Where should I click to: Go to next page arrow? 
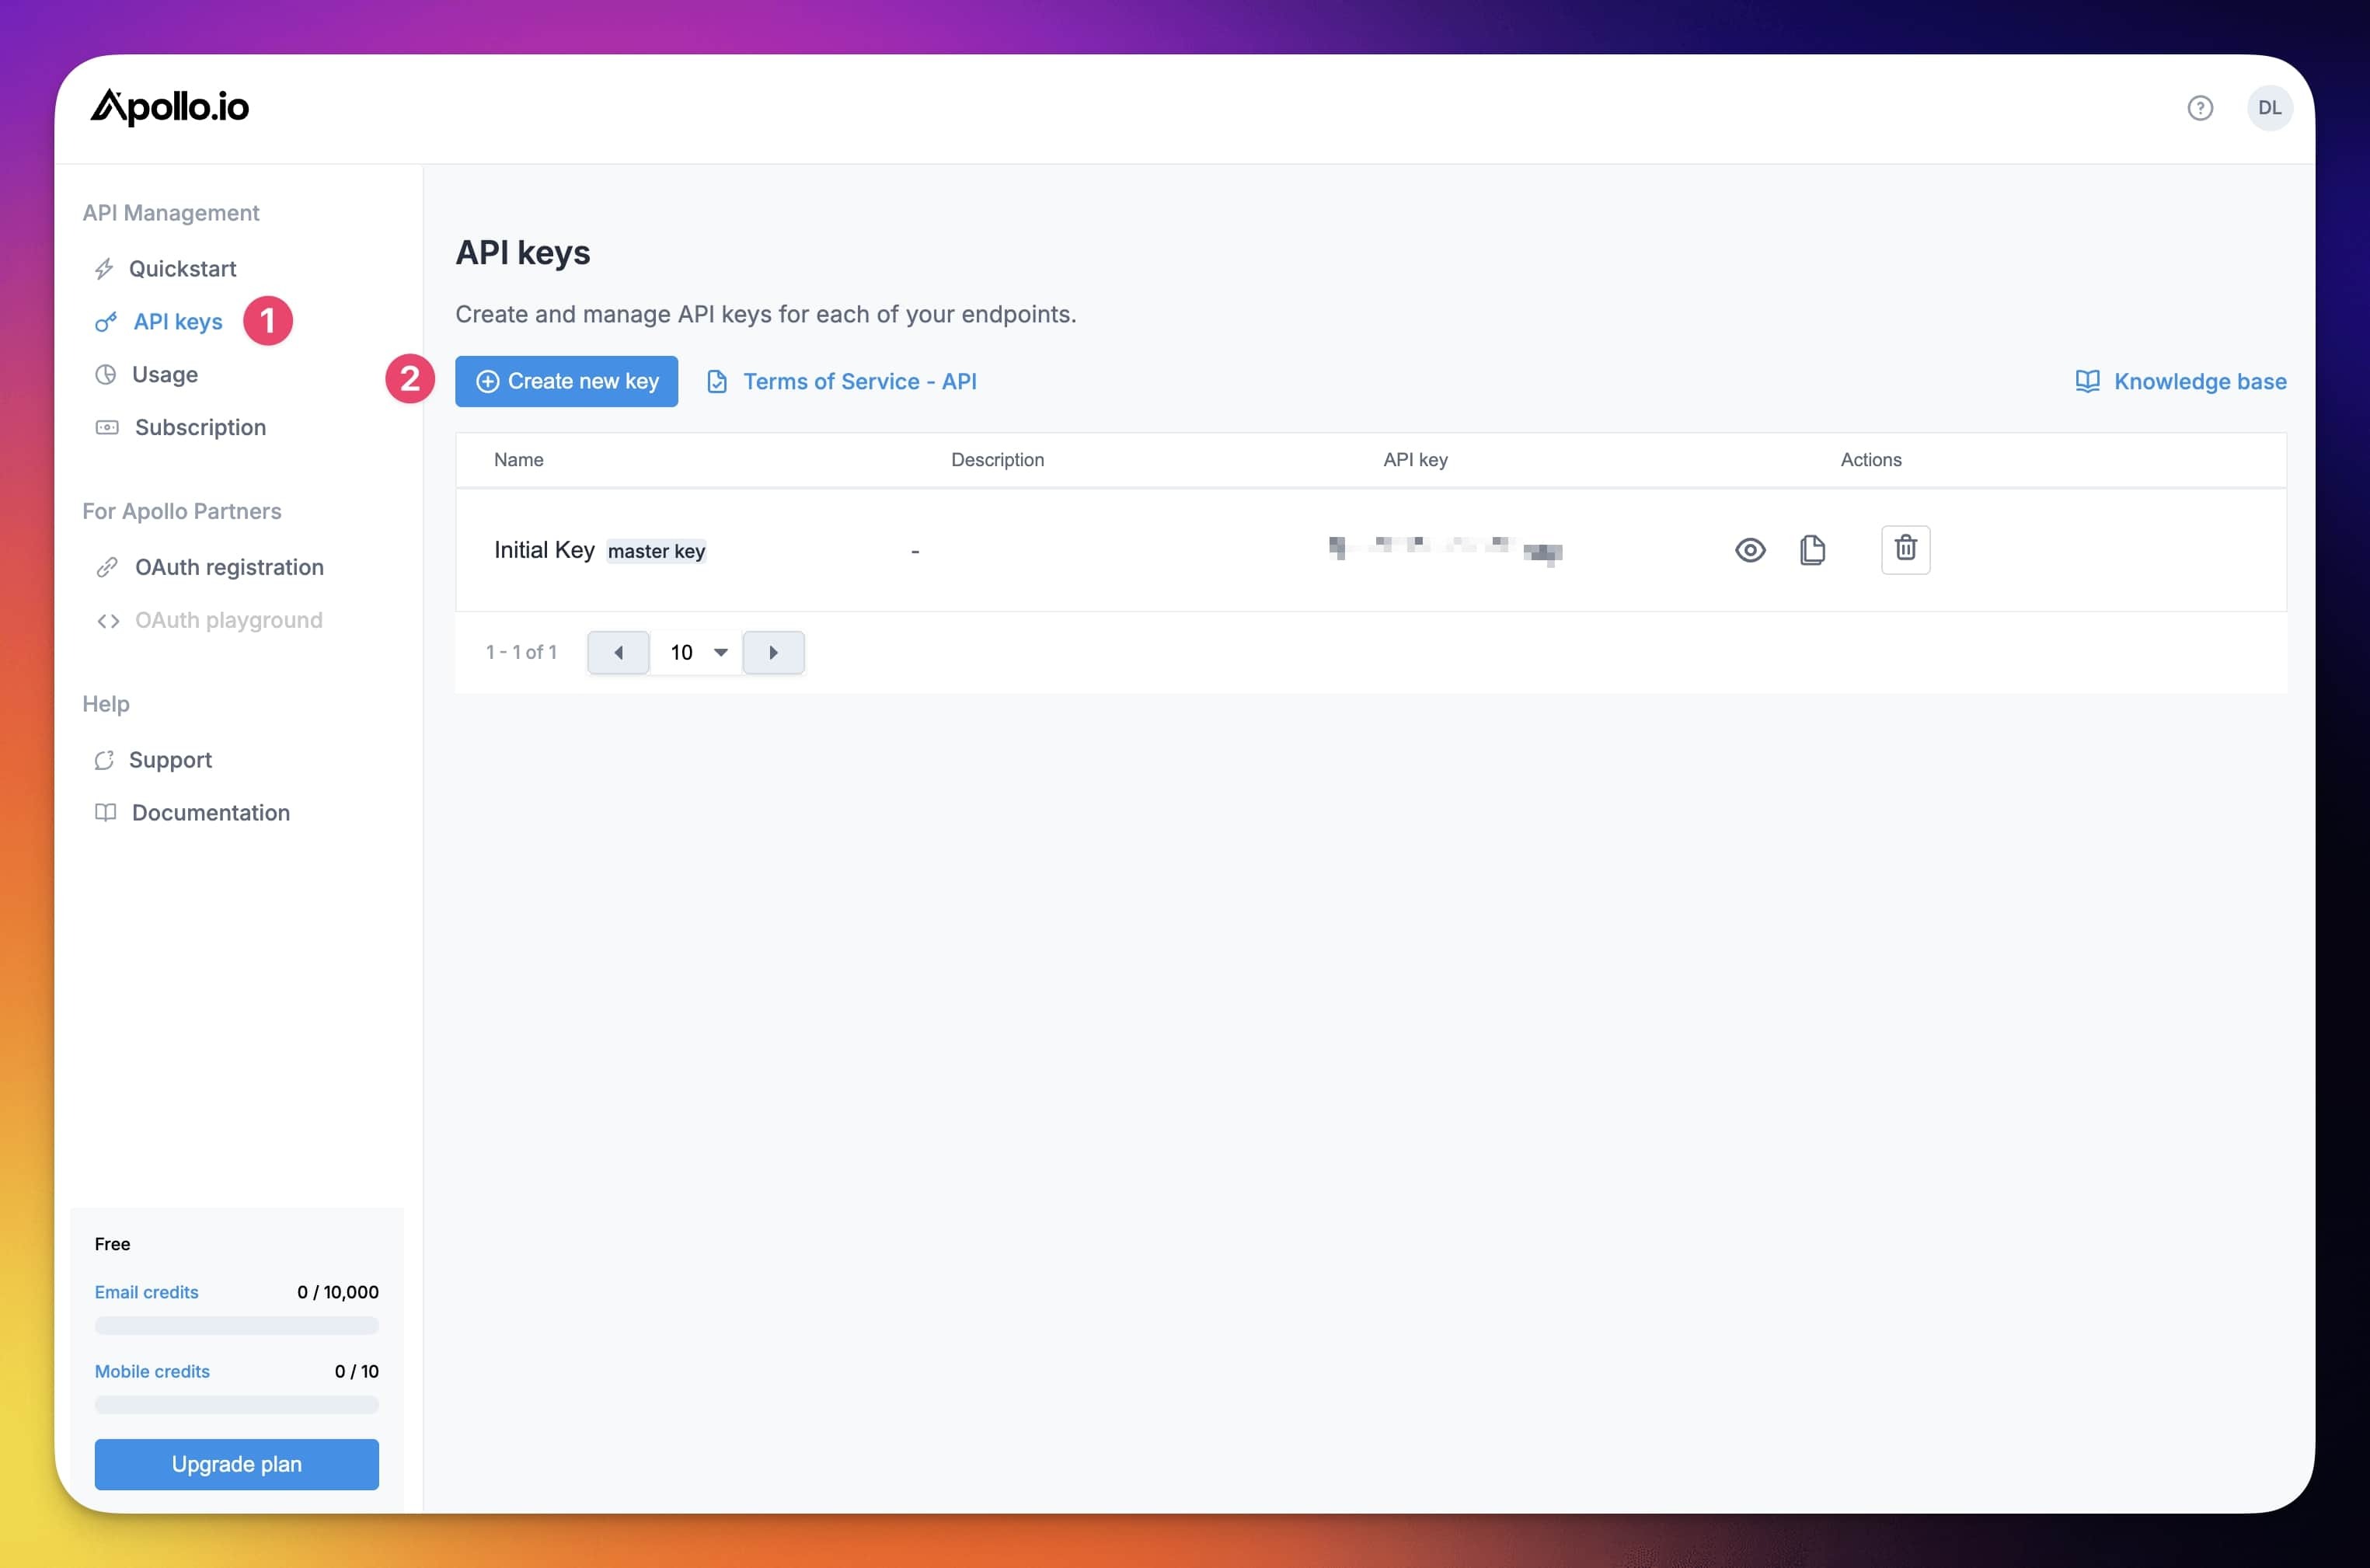773,653
